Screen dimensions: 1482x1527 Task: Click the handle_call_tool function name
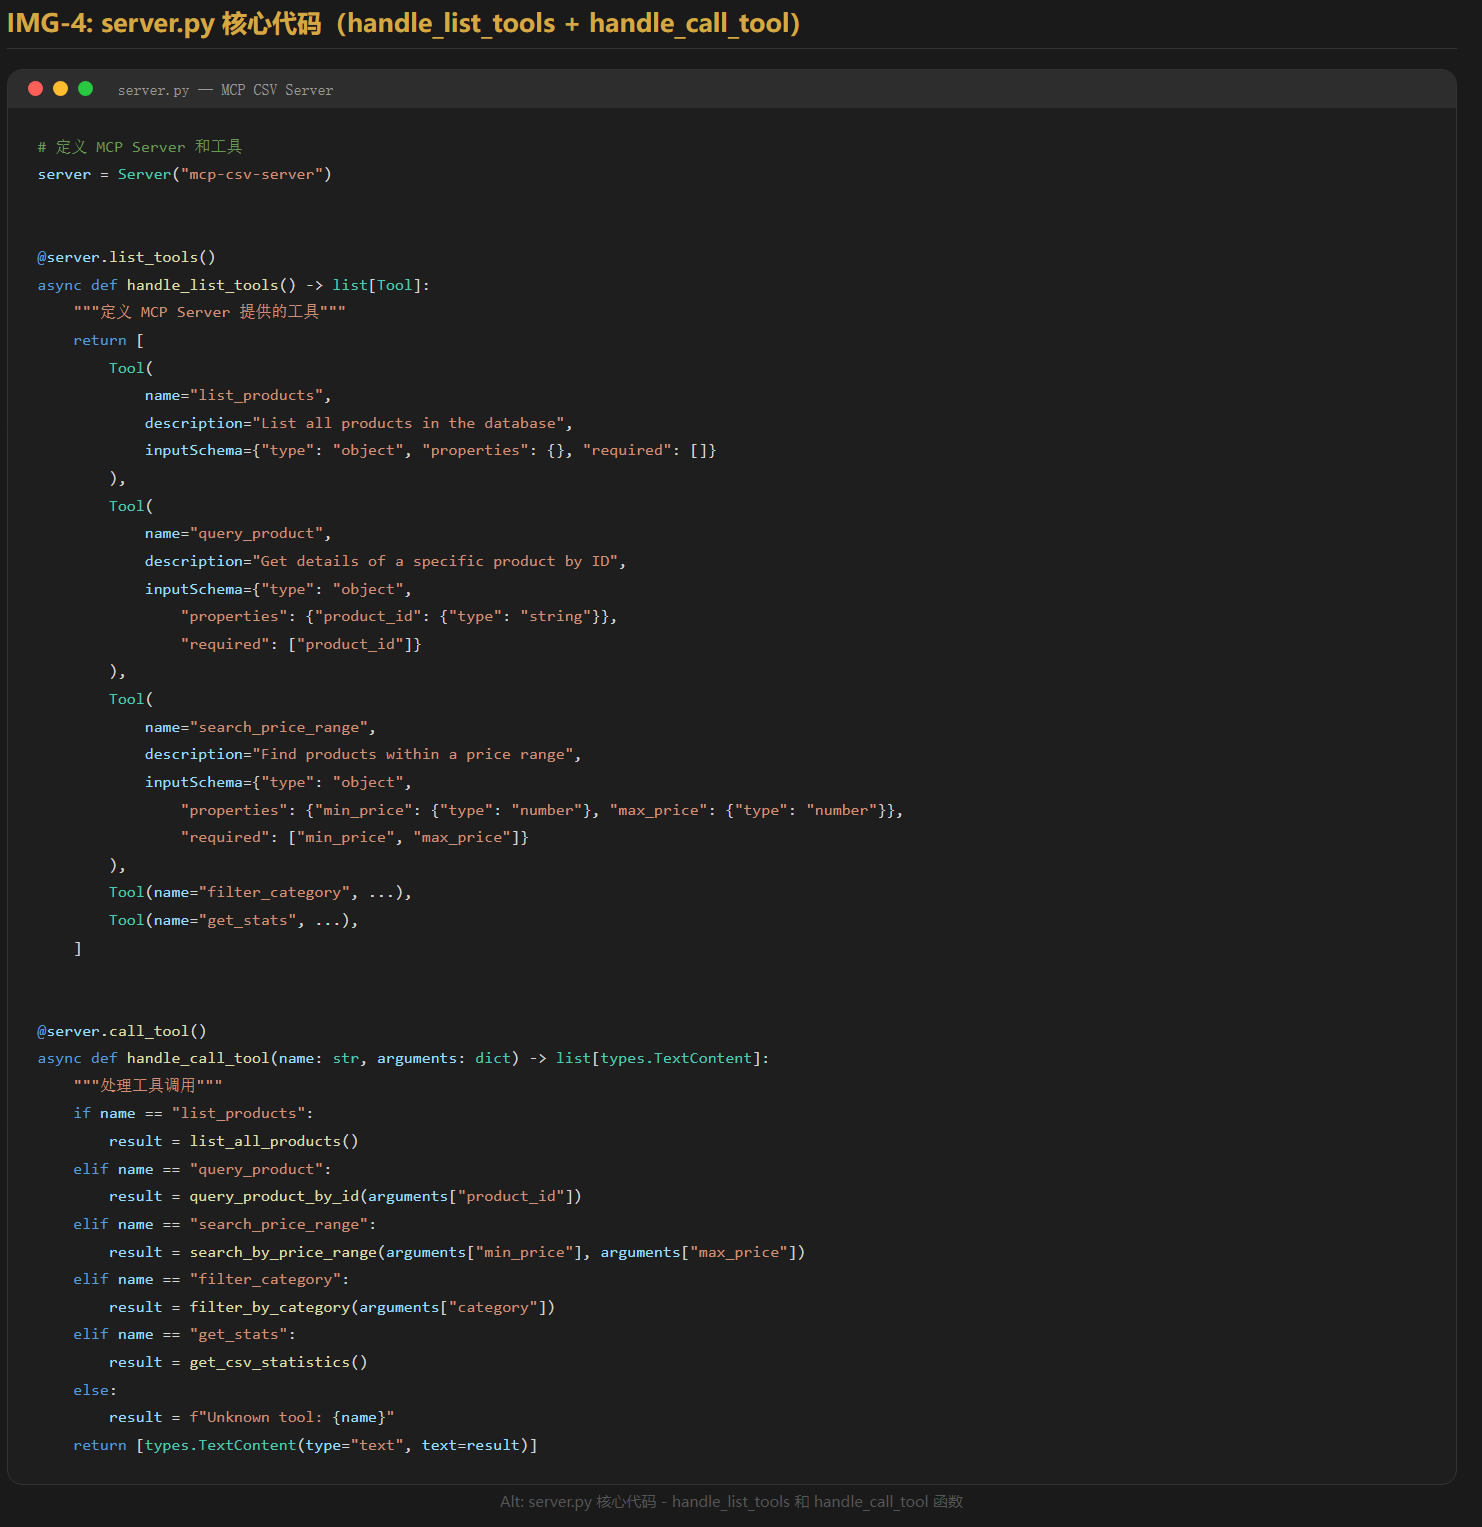pos(198,1058)
